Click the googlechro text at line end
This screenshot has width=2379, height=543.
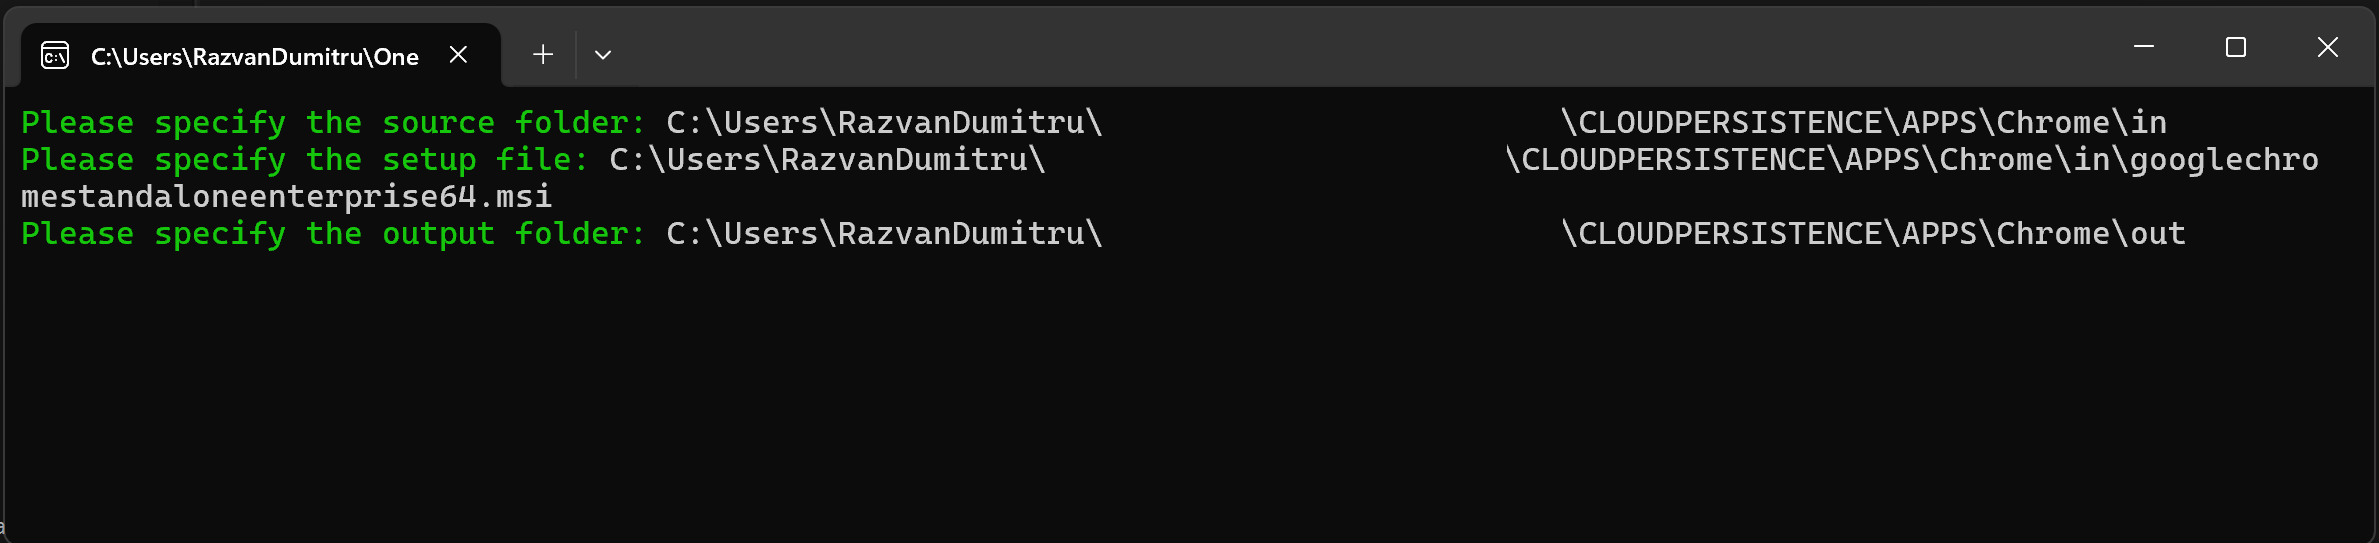click(x=2224, y=160)
